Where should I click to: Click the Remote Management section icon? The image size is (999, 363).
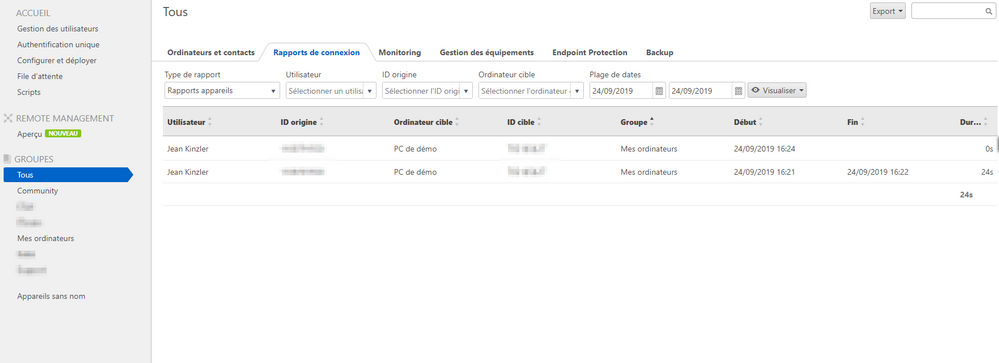[x=8, y=118]
